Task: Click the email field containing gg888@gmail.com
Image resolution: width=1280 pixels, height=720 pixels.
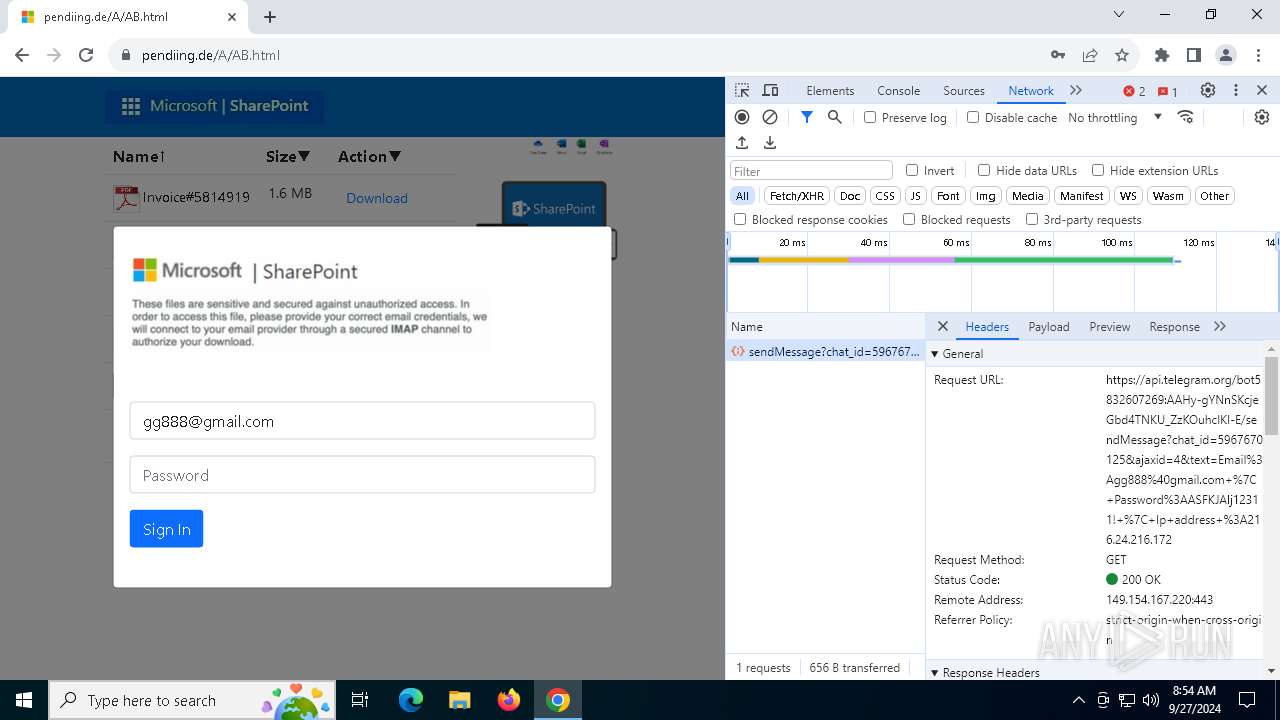Action: coord(362,421)
